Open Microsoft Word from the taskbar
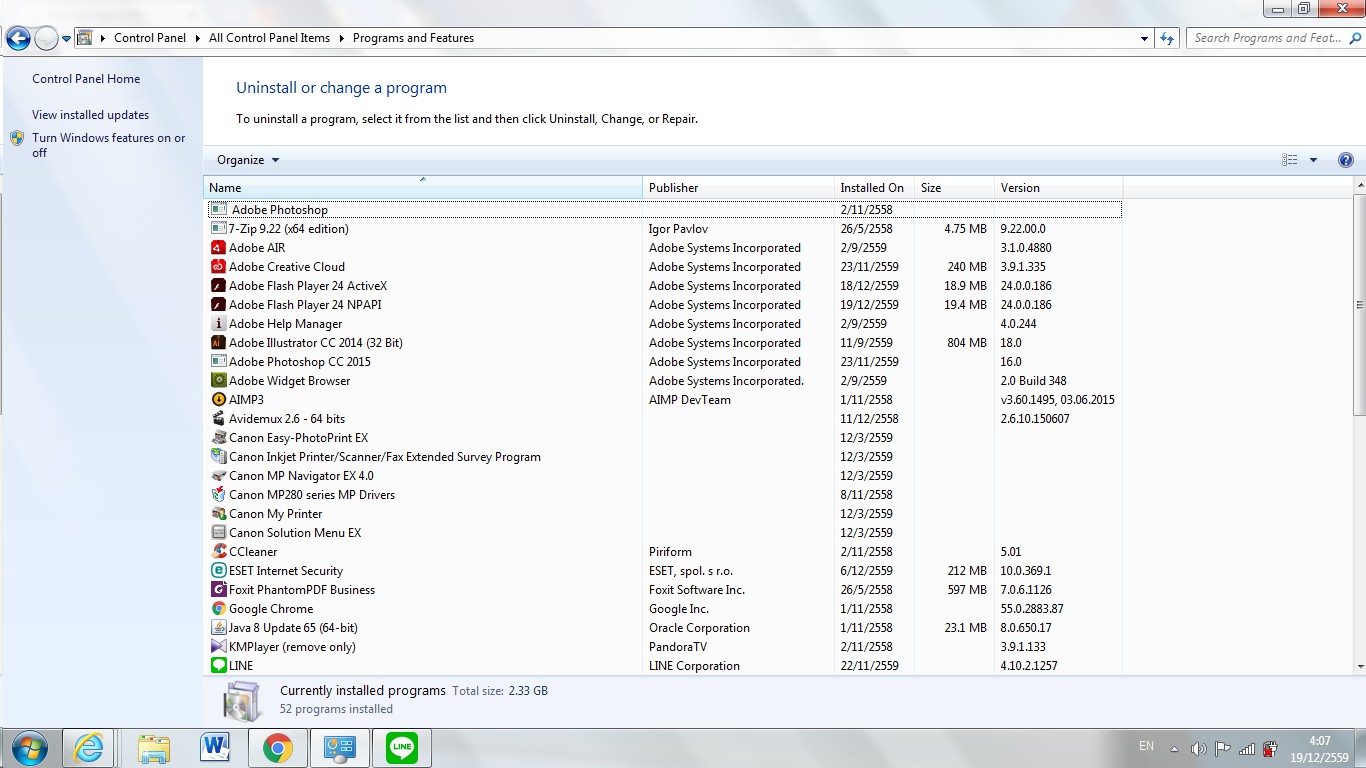1366x768 pixels. pyautogui.click(x=215, y=747)
